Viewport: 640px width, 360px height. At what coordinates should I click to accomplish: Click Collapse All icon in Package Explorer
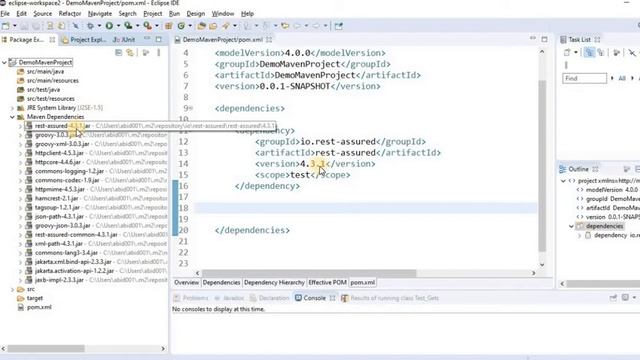(x=118, y=52)
